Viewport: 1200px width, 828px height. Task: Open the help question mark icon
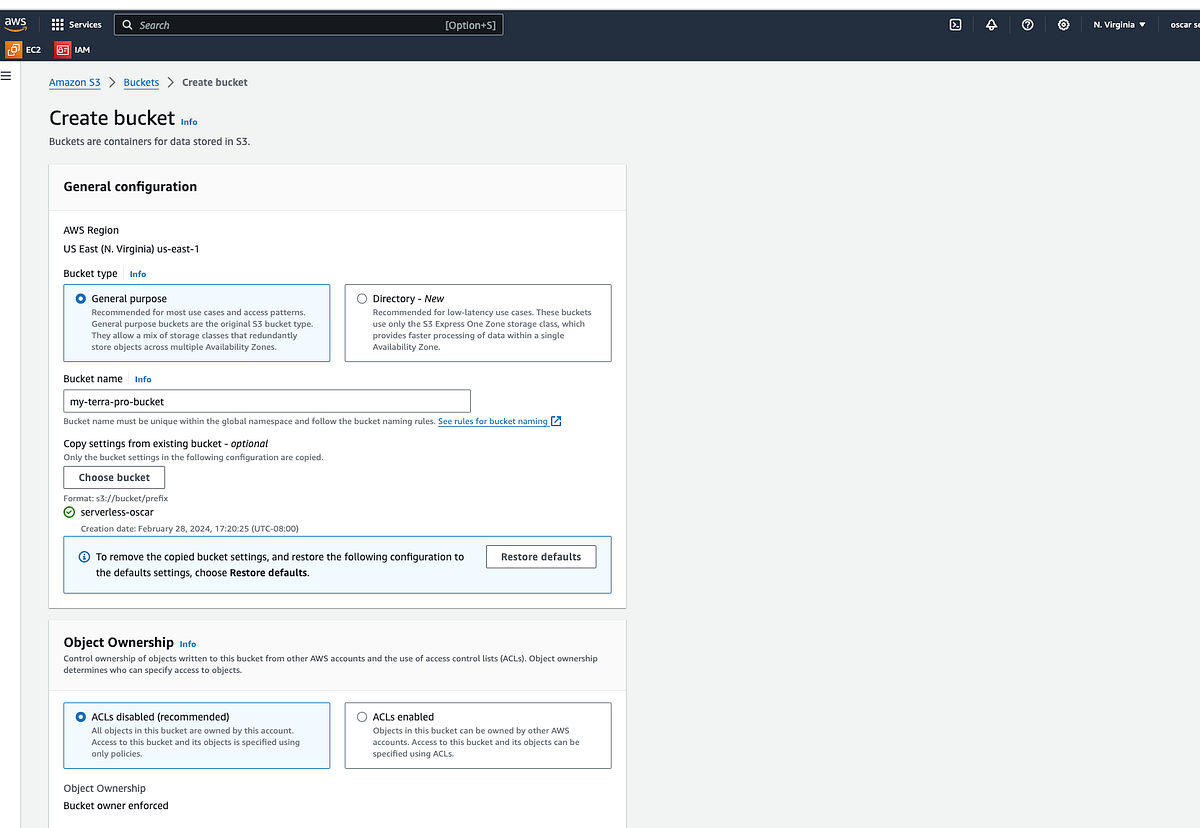coord(1027,24)
